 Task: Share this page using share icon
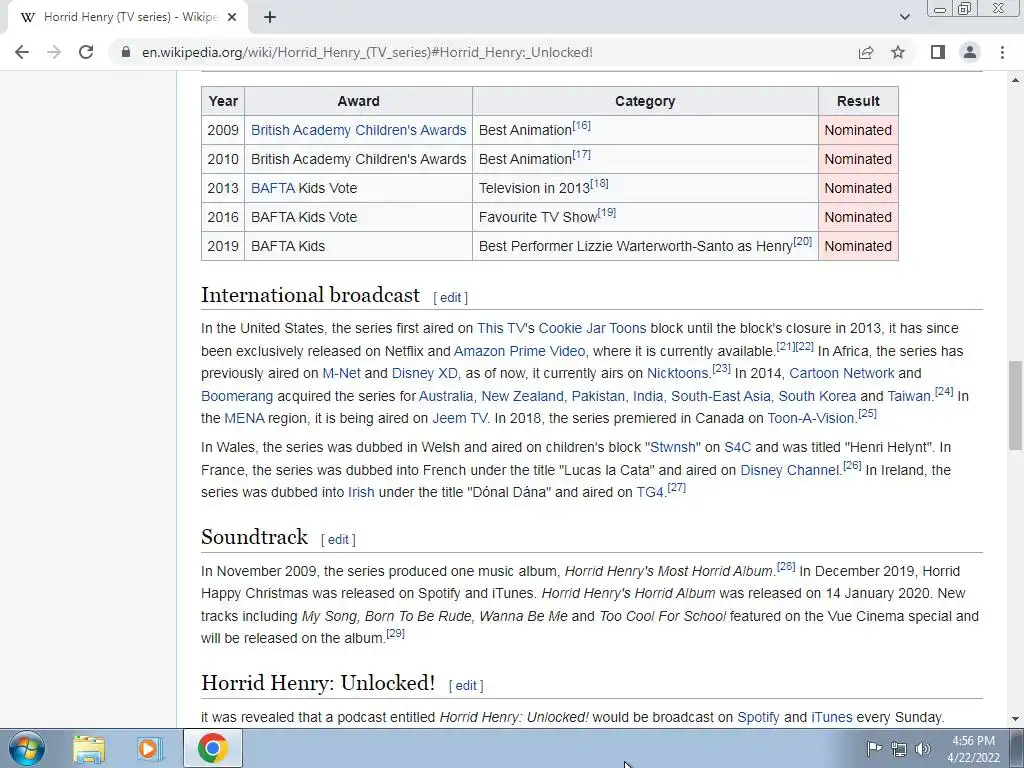pos(866,52)
